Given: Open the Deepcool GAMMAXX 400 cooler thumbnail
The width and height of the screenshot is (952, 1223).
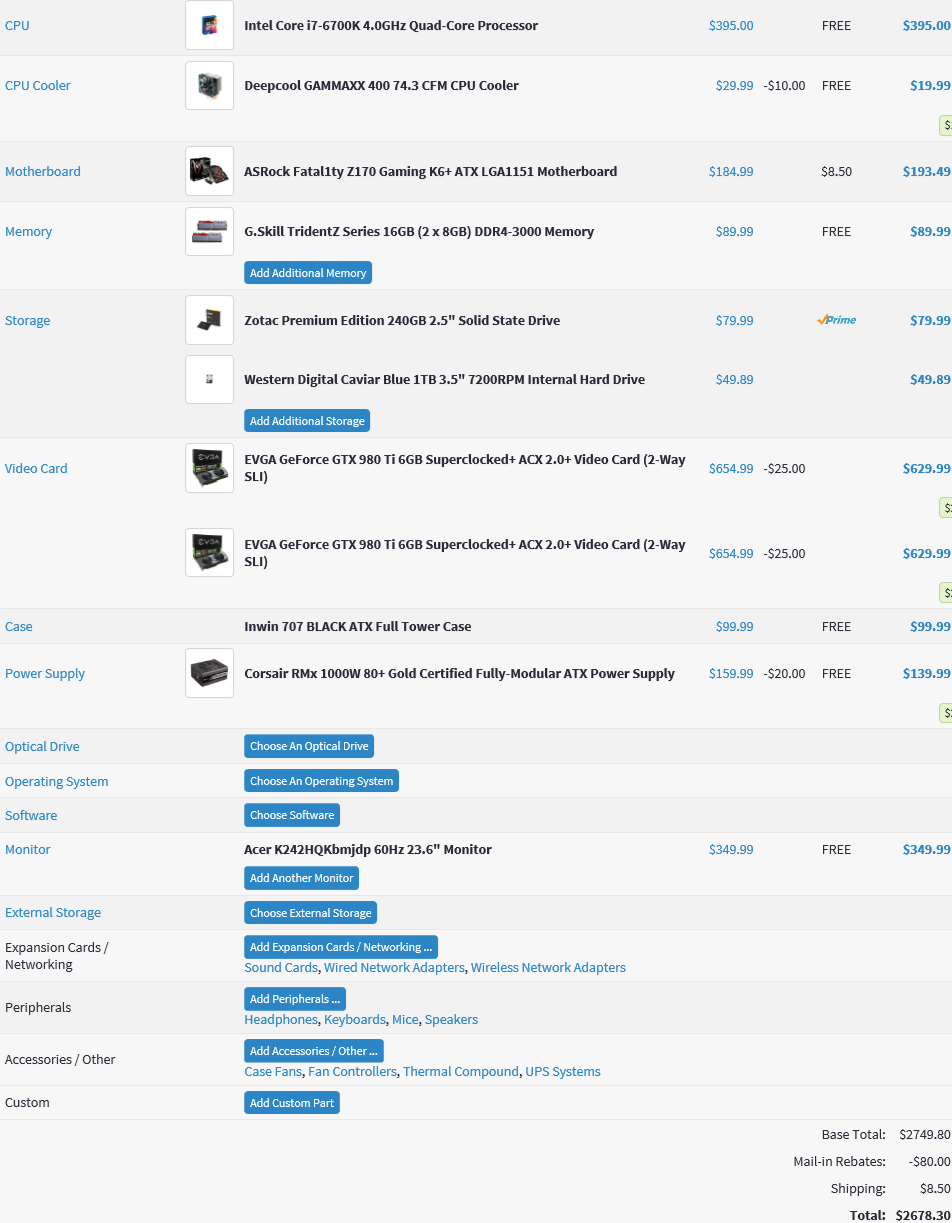Looking at the screenshot, I should pyautogui.click(x=209, y=85).
